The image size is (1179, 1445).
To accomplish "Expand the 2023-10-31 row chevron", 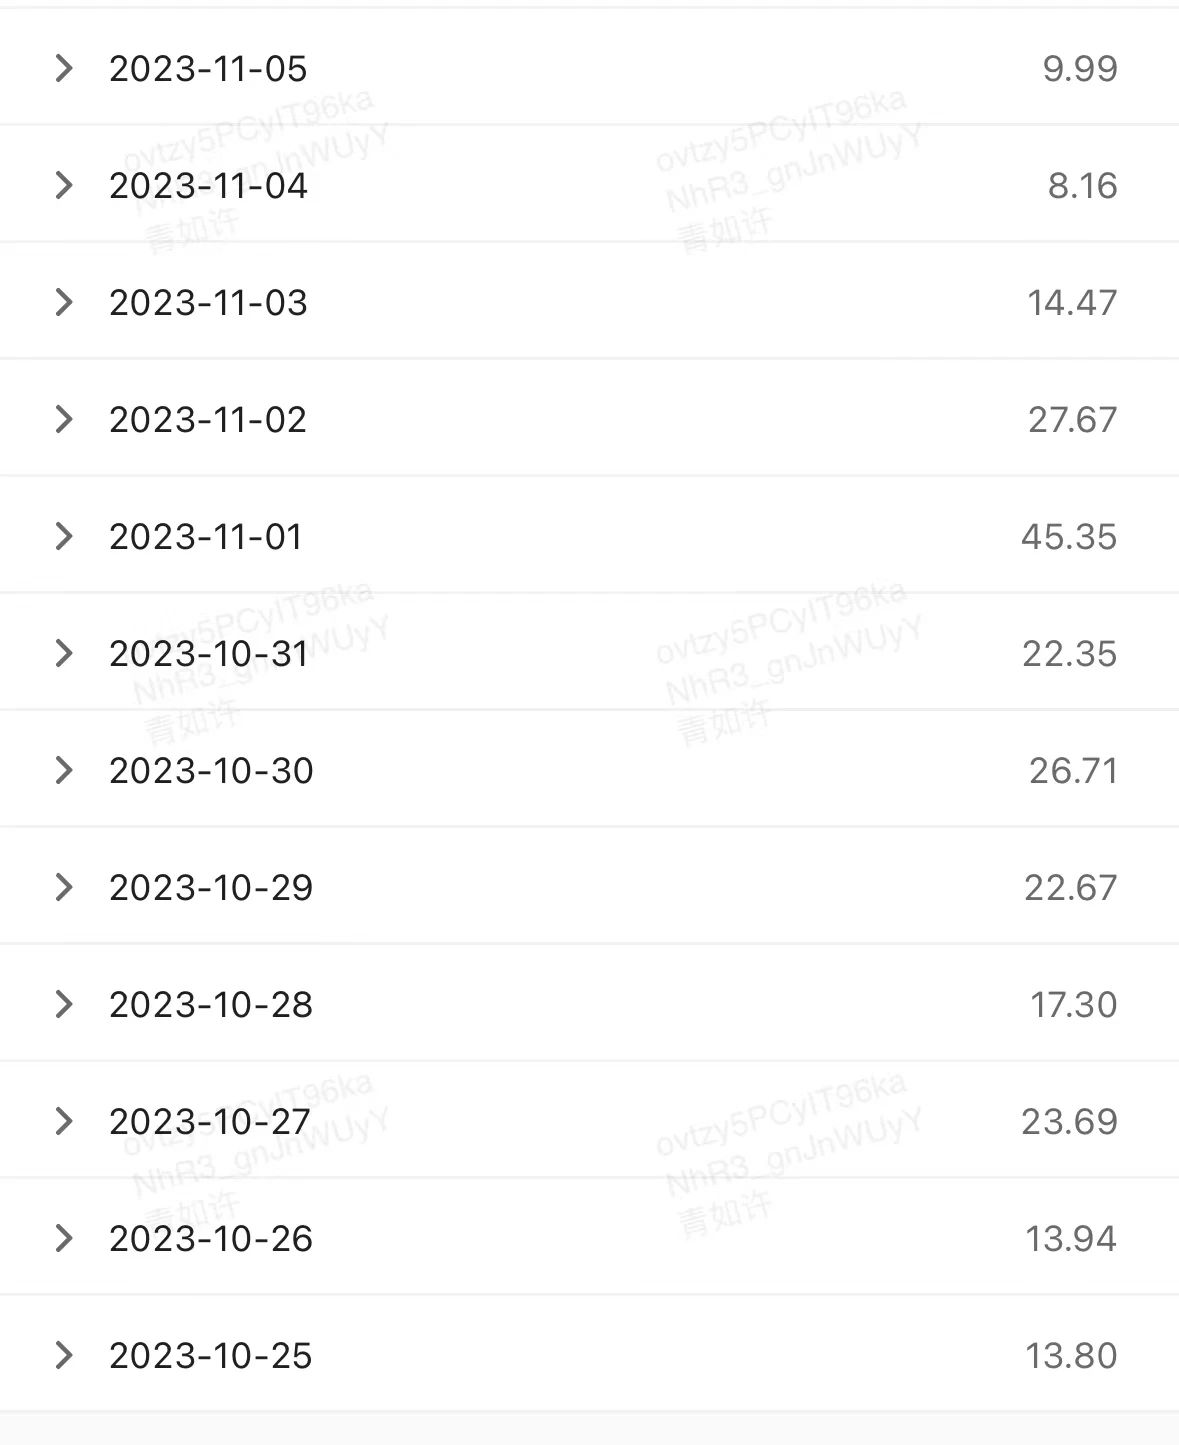I will pyautogui.click(x=64, y=653).
